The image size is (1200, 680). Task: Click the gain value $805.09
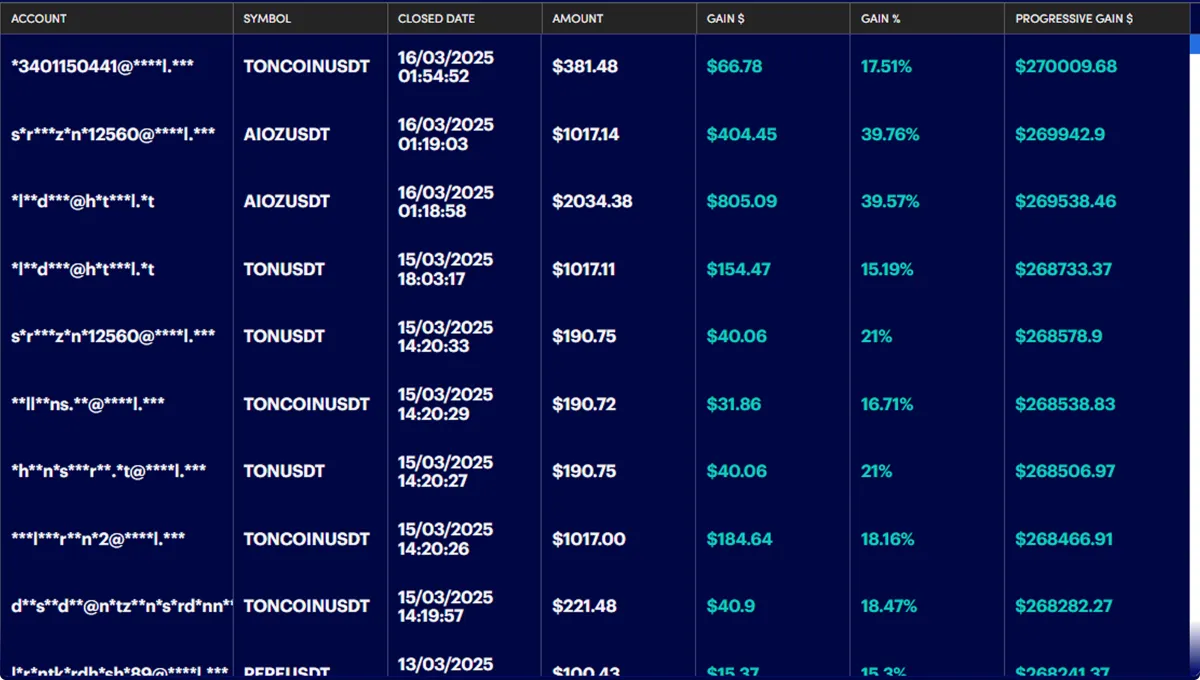pyautogui.click(x=742, y=202)
